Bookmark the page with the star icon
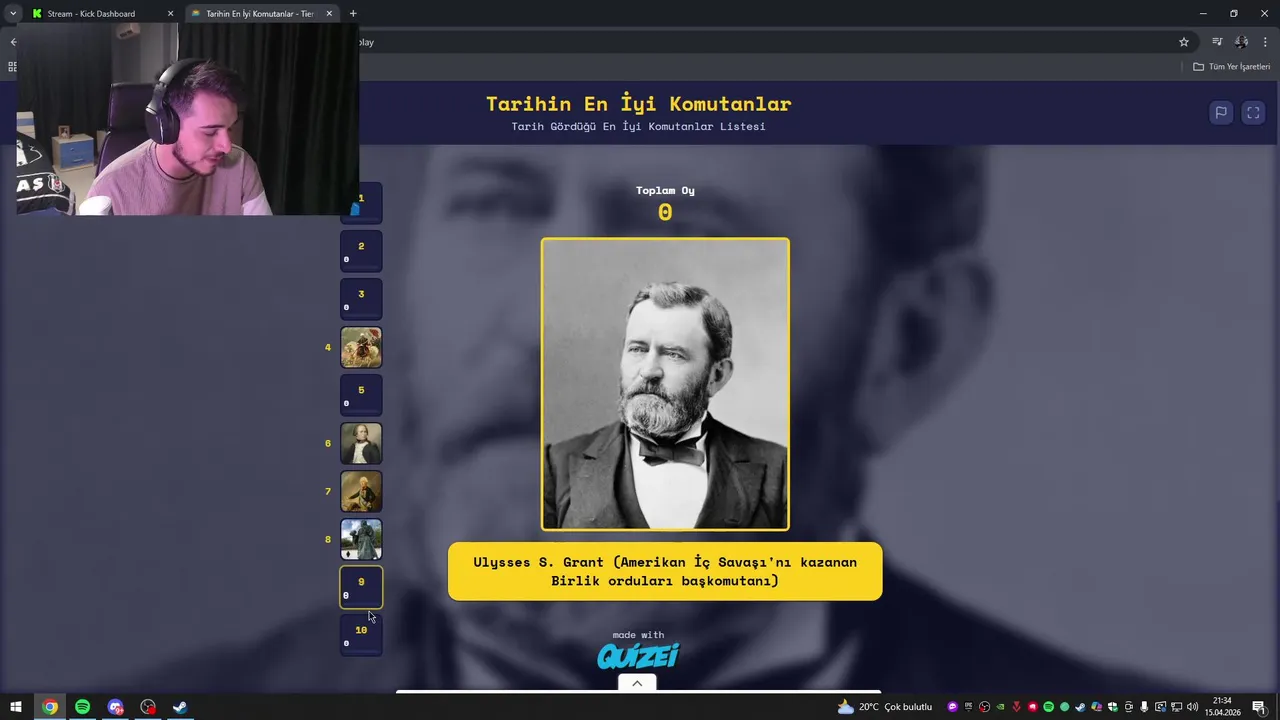This screenshot has width=1280, height=720. [x=1184, y=42]
